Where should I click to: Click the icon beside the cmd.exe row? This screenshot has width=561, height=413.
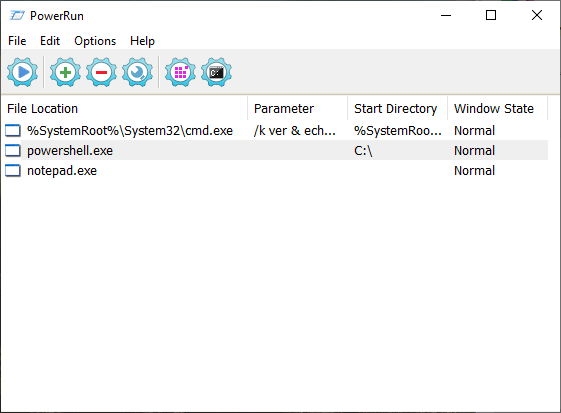click(13, 131)
